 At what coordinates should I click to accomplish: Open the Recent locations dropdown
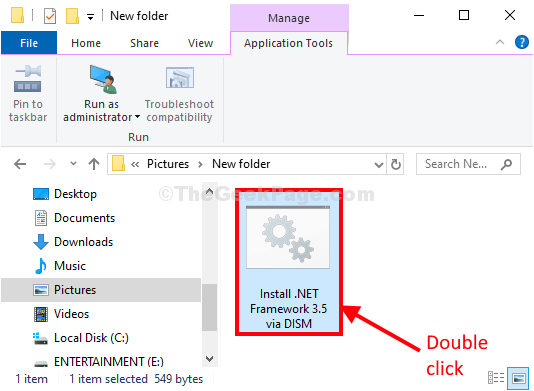tap(73, 163)
